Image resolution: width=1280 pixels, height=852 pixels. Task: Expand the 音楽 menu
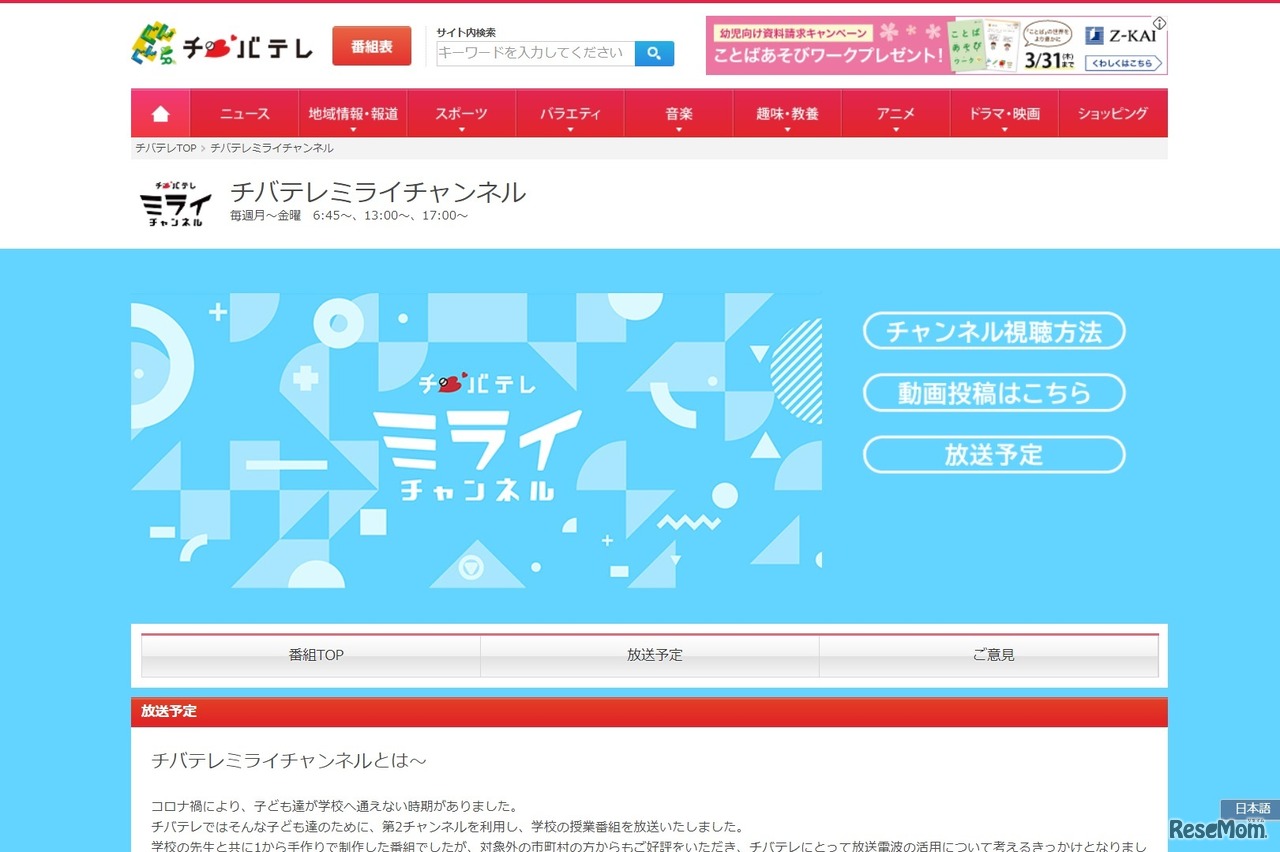[679, 114]
